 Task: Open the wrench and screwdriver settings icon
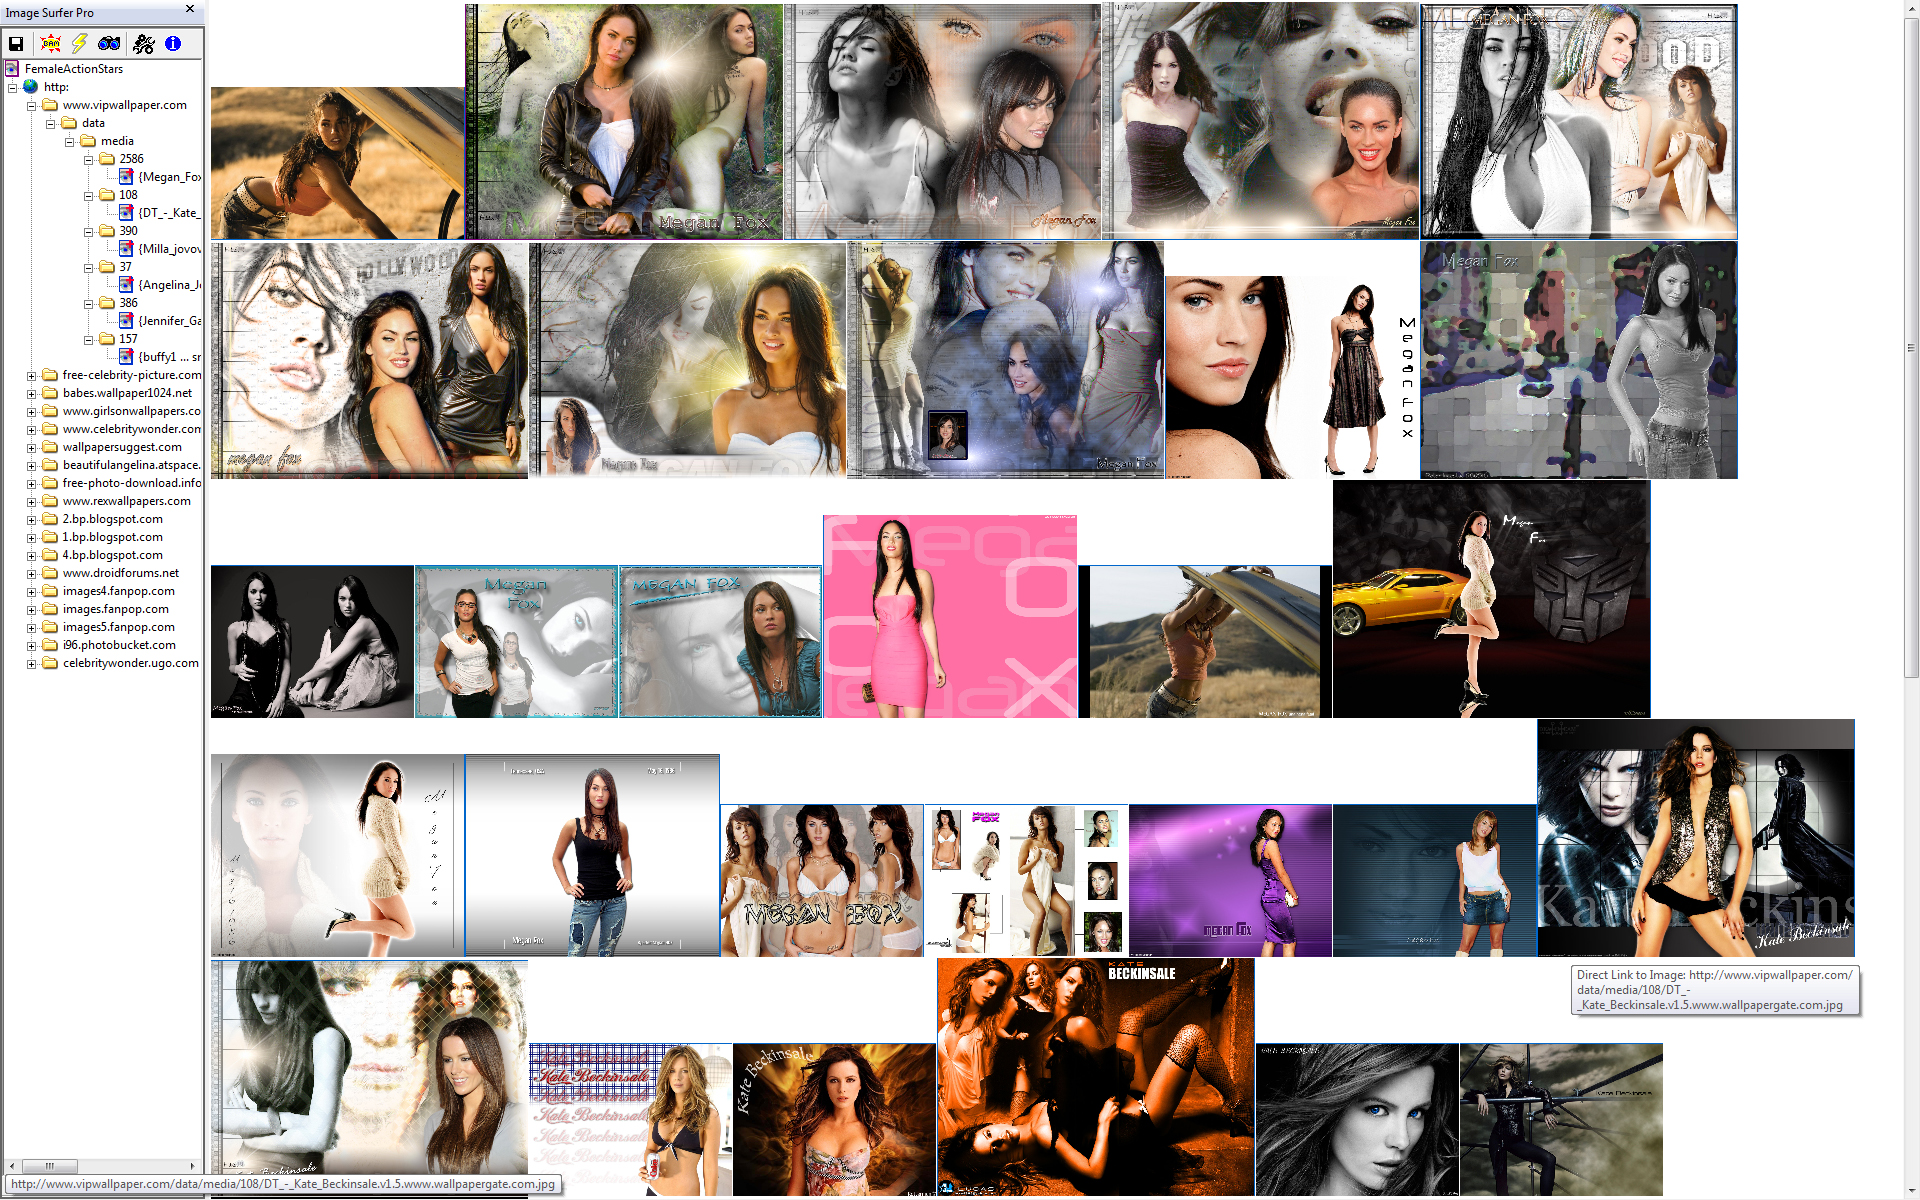(144, 43)
